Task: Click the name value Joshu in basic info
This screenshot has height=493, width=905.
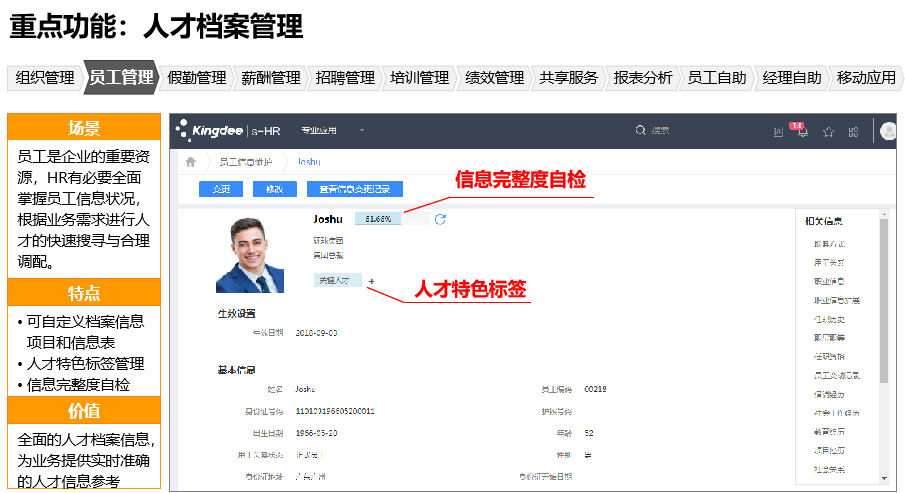Action: click(305, 389)
